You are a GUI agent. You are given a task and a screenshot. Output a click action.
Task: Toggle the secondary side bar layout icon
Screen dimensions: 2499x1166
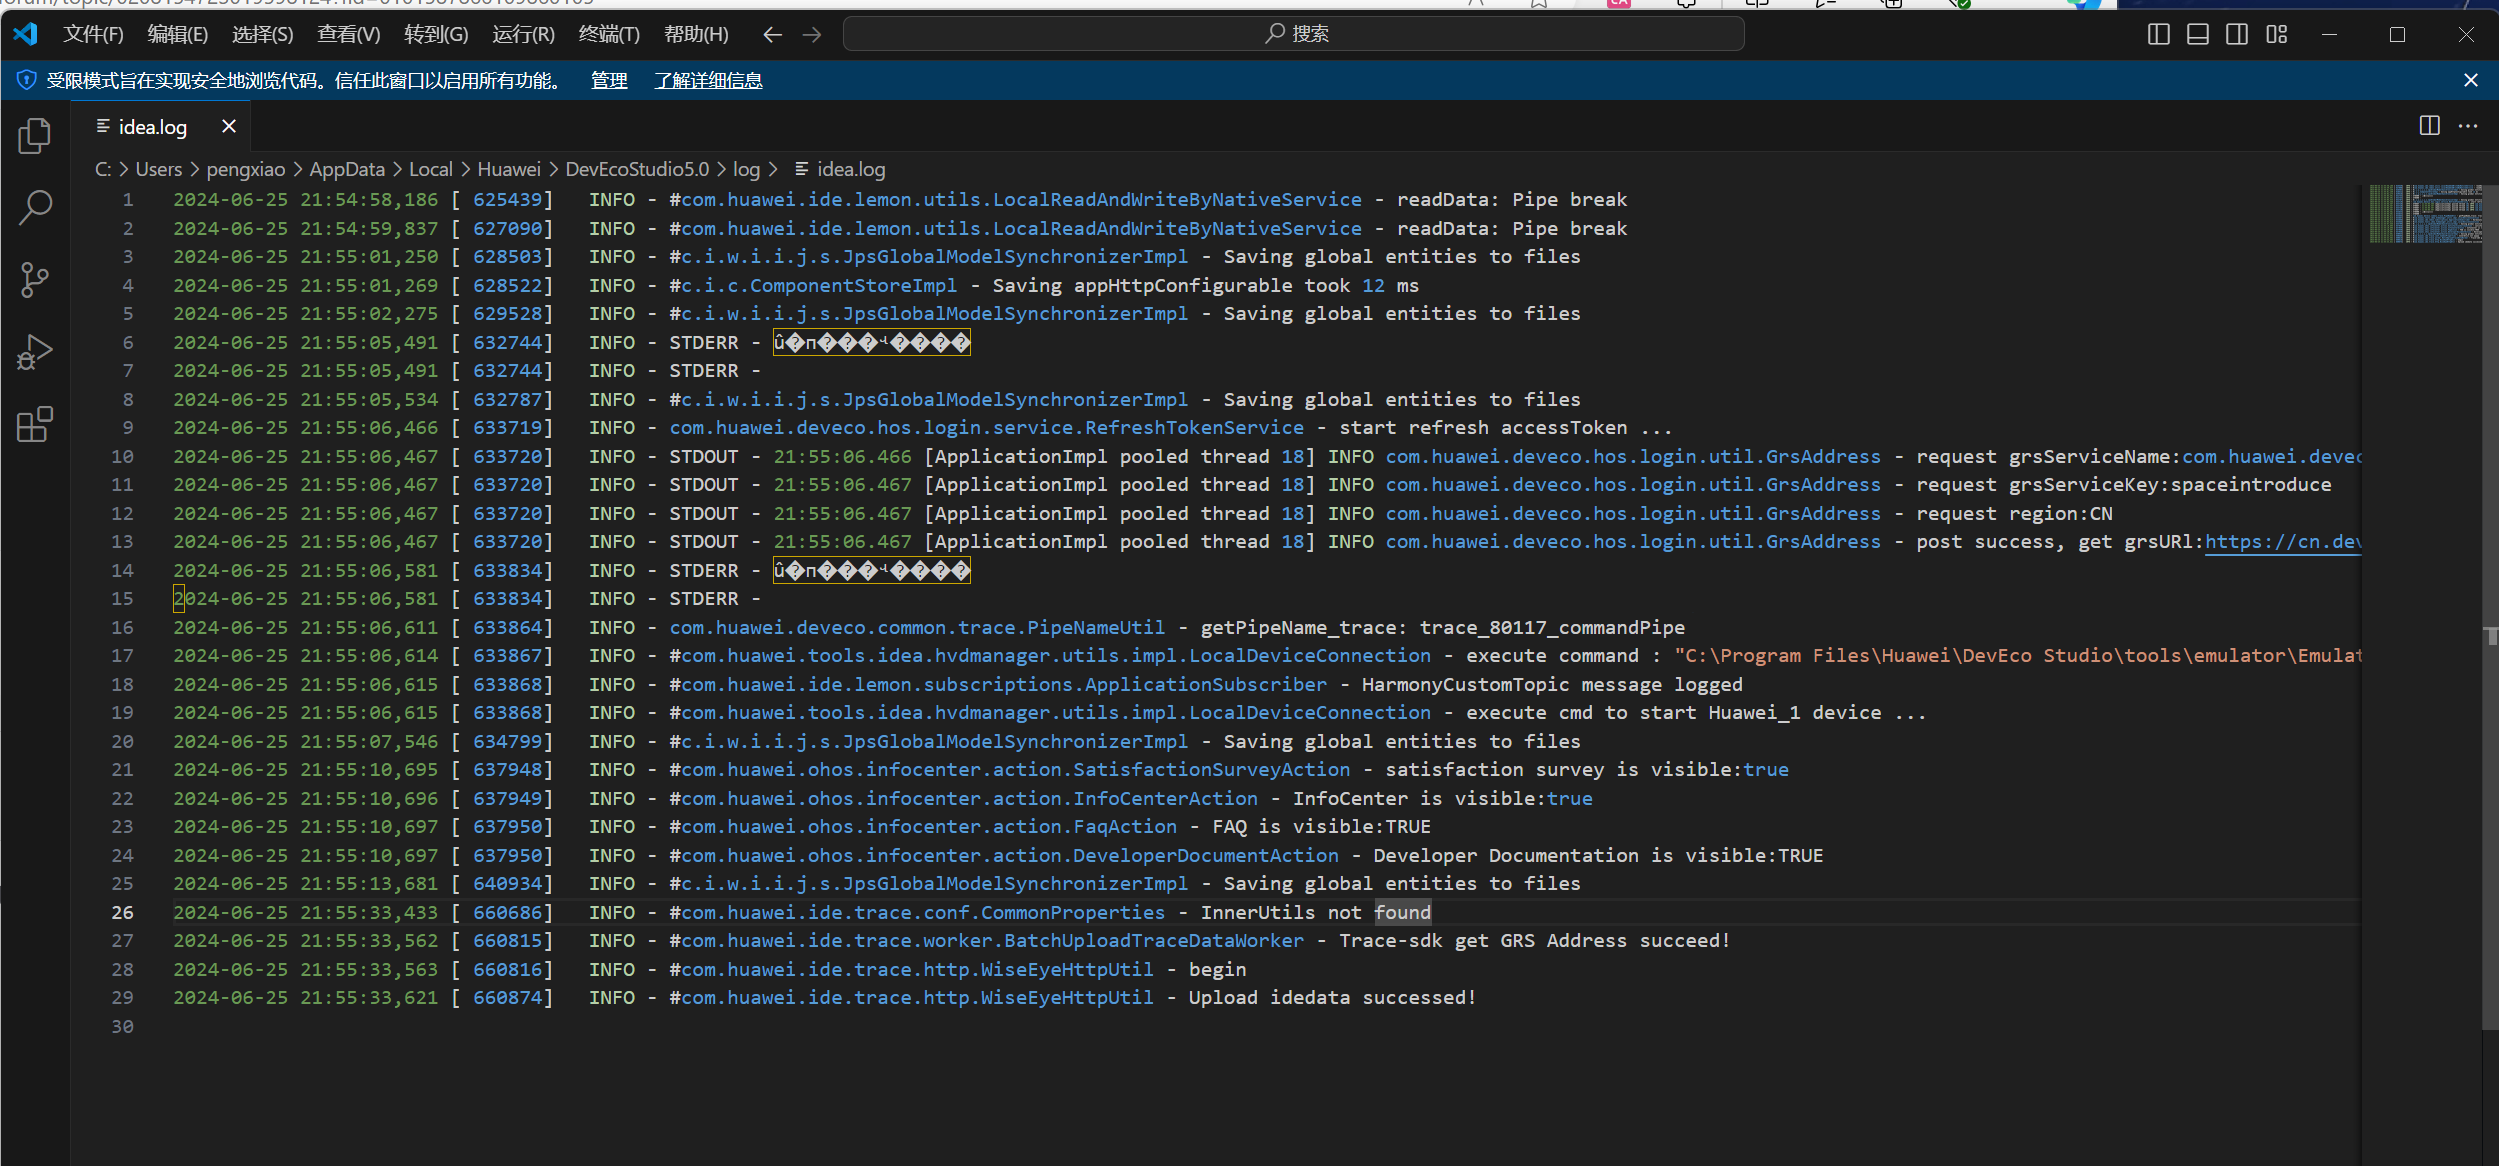coord(2237,35)
